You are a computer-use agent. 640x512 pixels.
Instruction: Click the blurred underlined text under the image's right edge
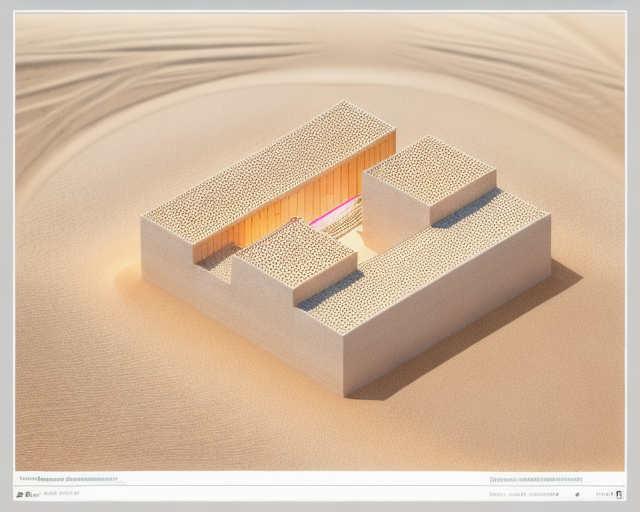(x=536, y=479)
